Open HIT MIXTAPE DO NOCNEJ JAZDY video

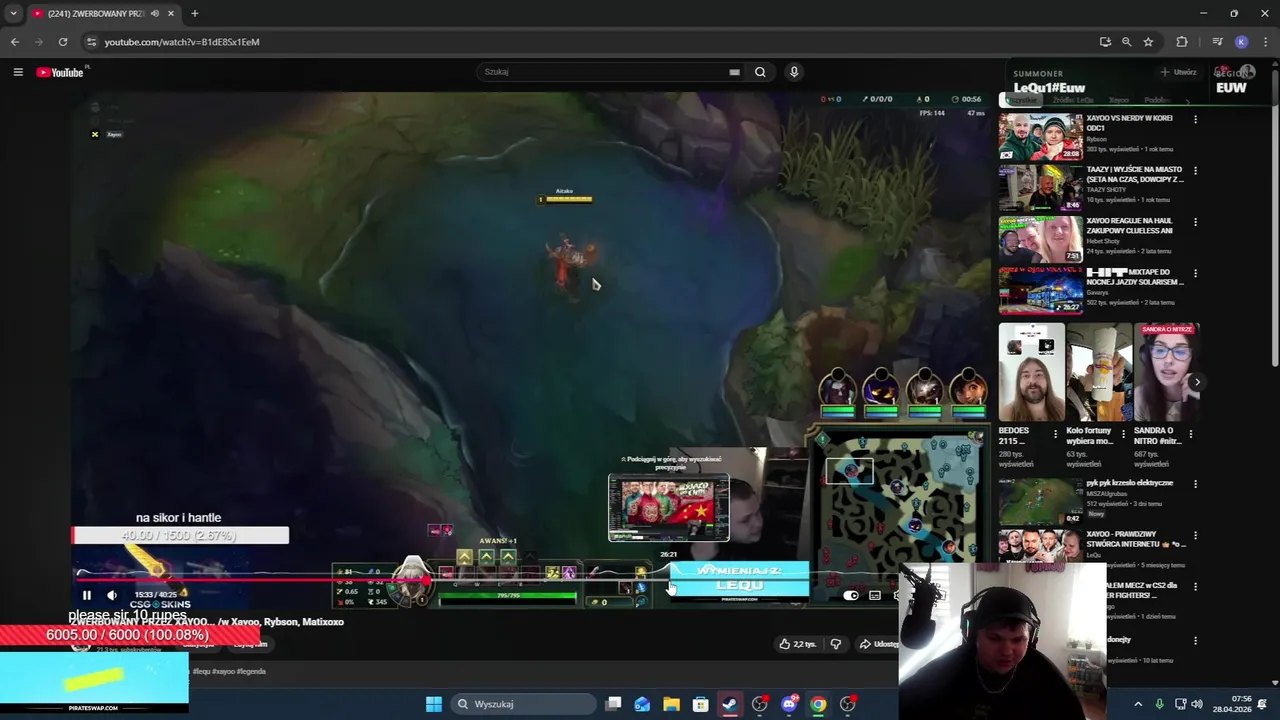coord(1041,290)
